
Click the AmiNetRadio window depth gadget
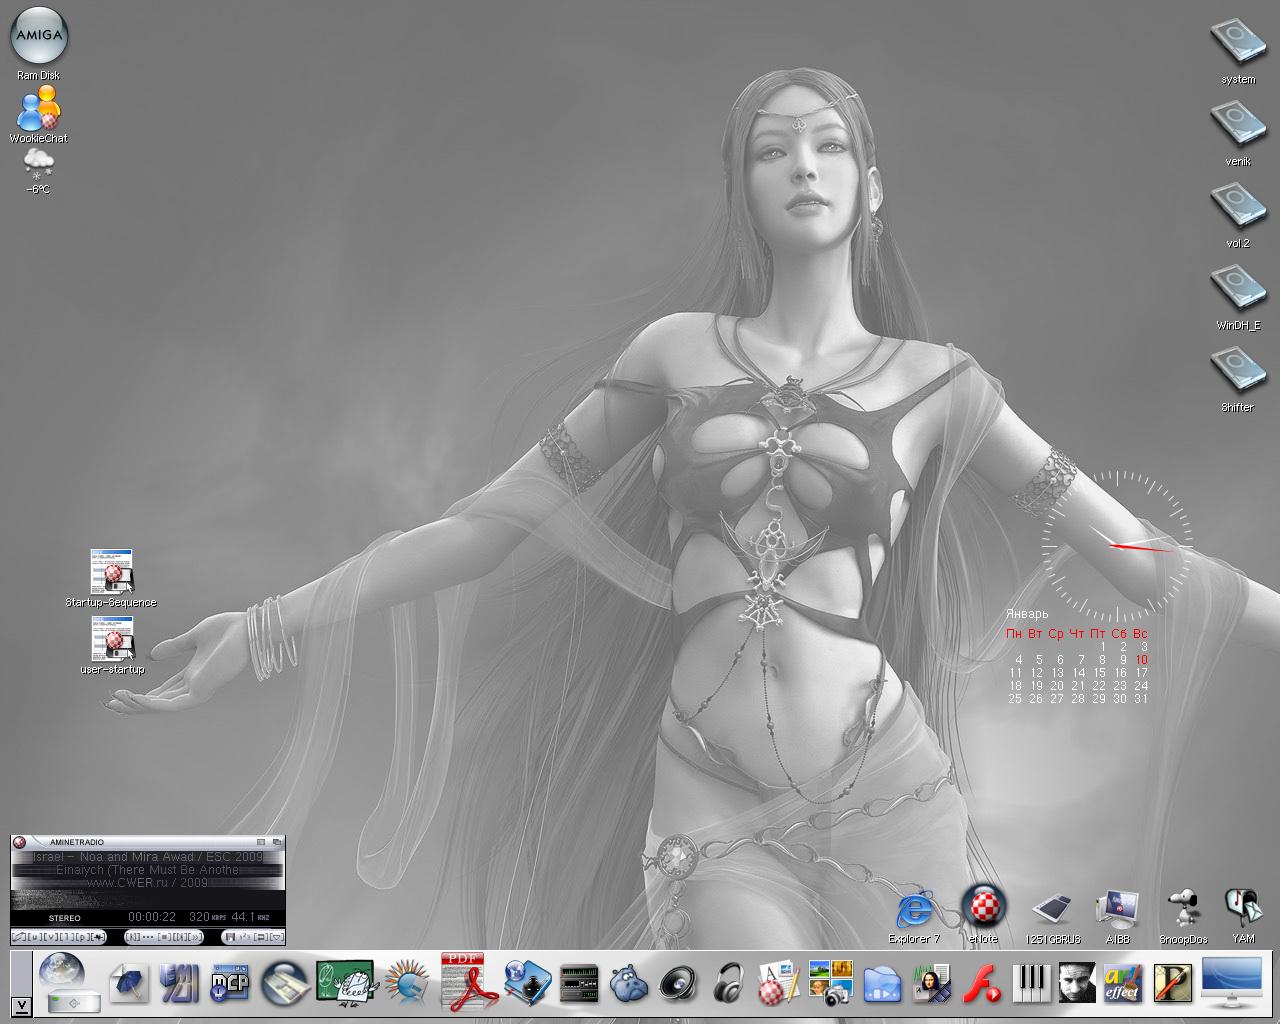click(x=277, y=842)
